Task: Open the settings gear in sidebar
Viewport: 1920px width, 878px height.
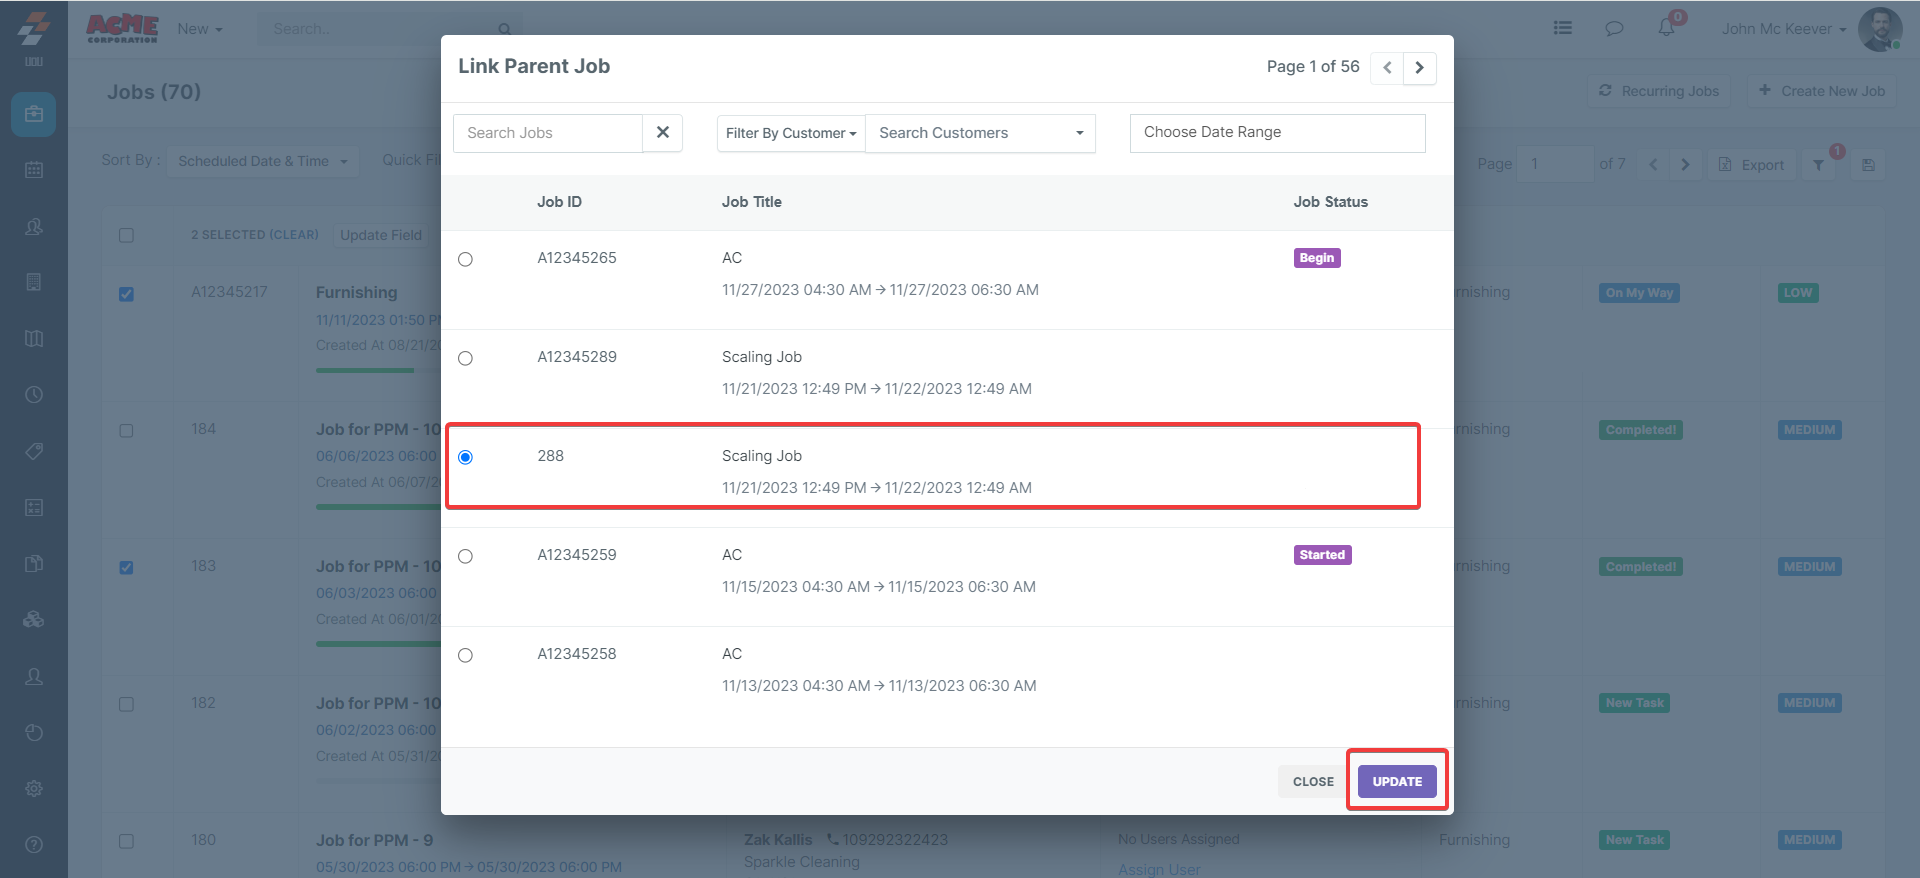Action: pos(34,788)
